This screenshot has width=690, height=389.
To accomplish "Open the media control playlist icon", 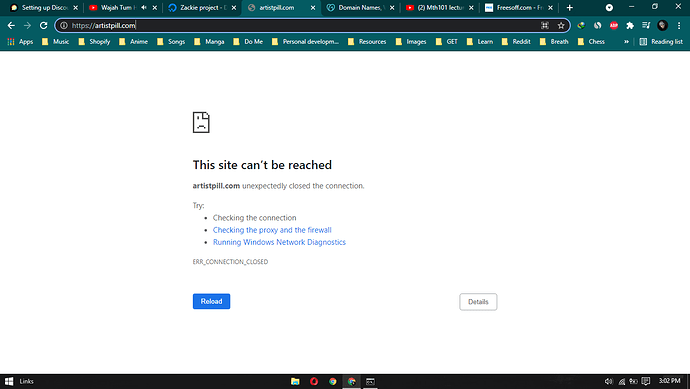I will point(646,26).
